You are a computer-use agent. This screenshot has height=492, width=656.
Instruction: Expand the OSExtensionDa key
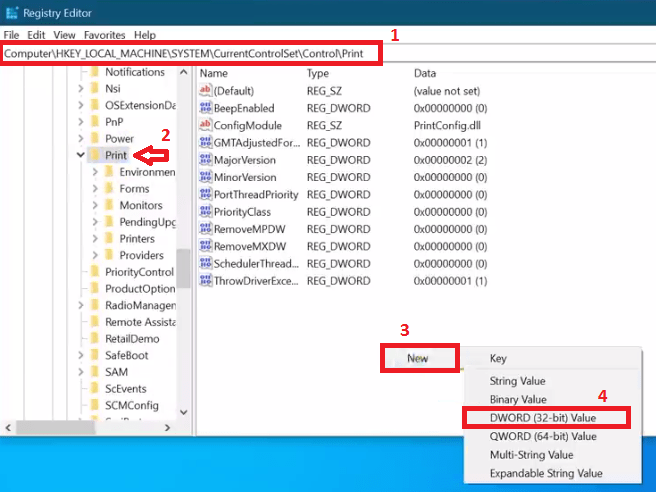(x=81, y=105)
